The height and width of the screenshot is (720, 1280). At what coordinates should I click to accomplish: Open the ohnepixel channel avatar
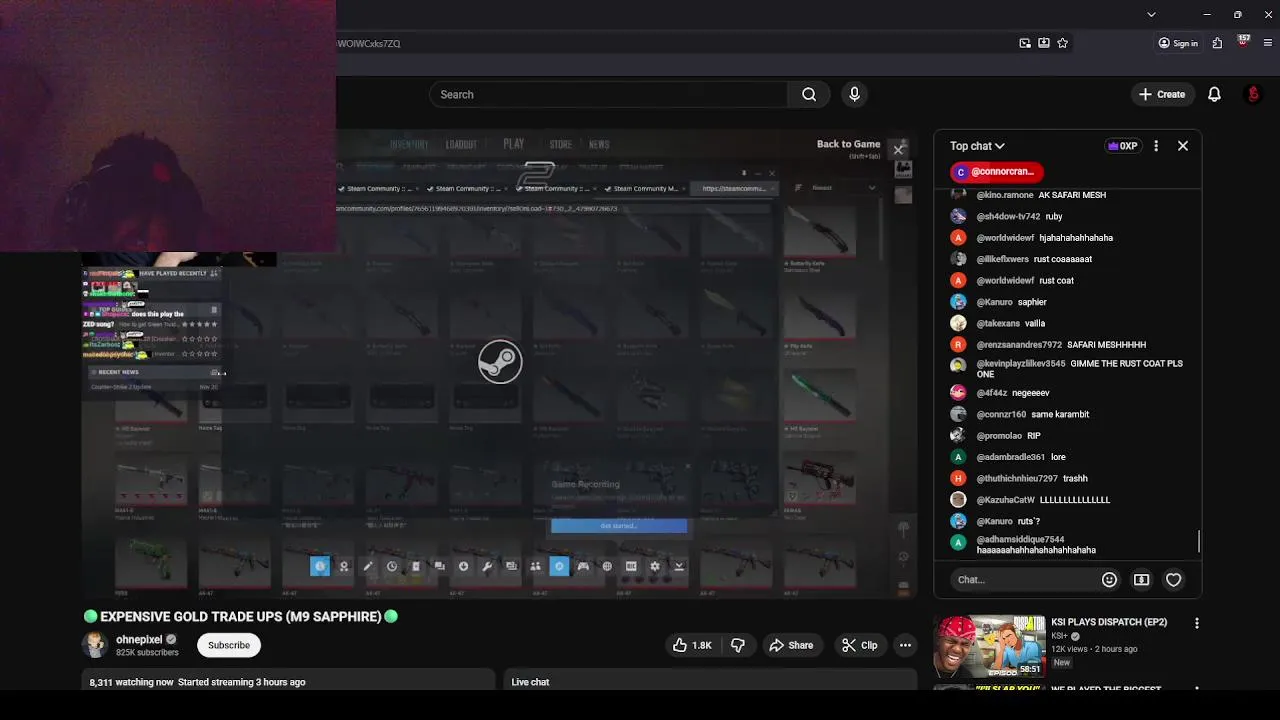(x=96, y=646)
